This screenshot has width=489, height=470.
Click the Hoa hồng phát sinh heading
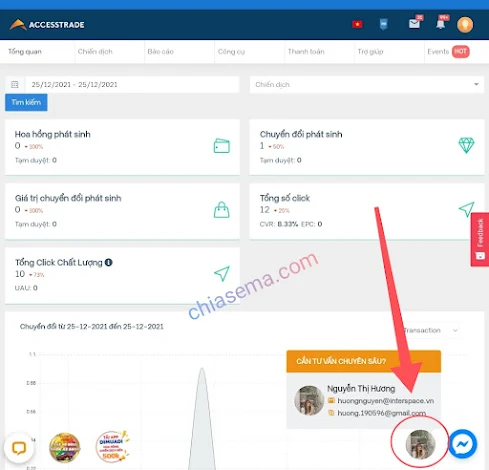point(53,134)
